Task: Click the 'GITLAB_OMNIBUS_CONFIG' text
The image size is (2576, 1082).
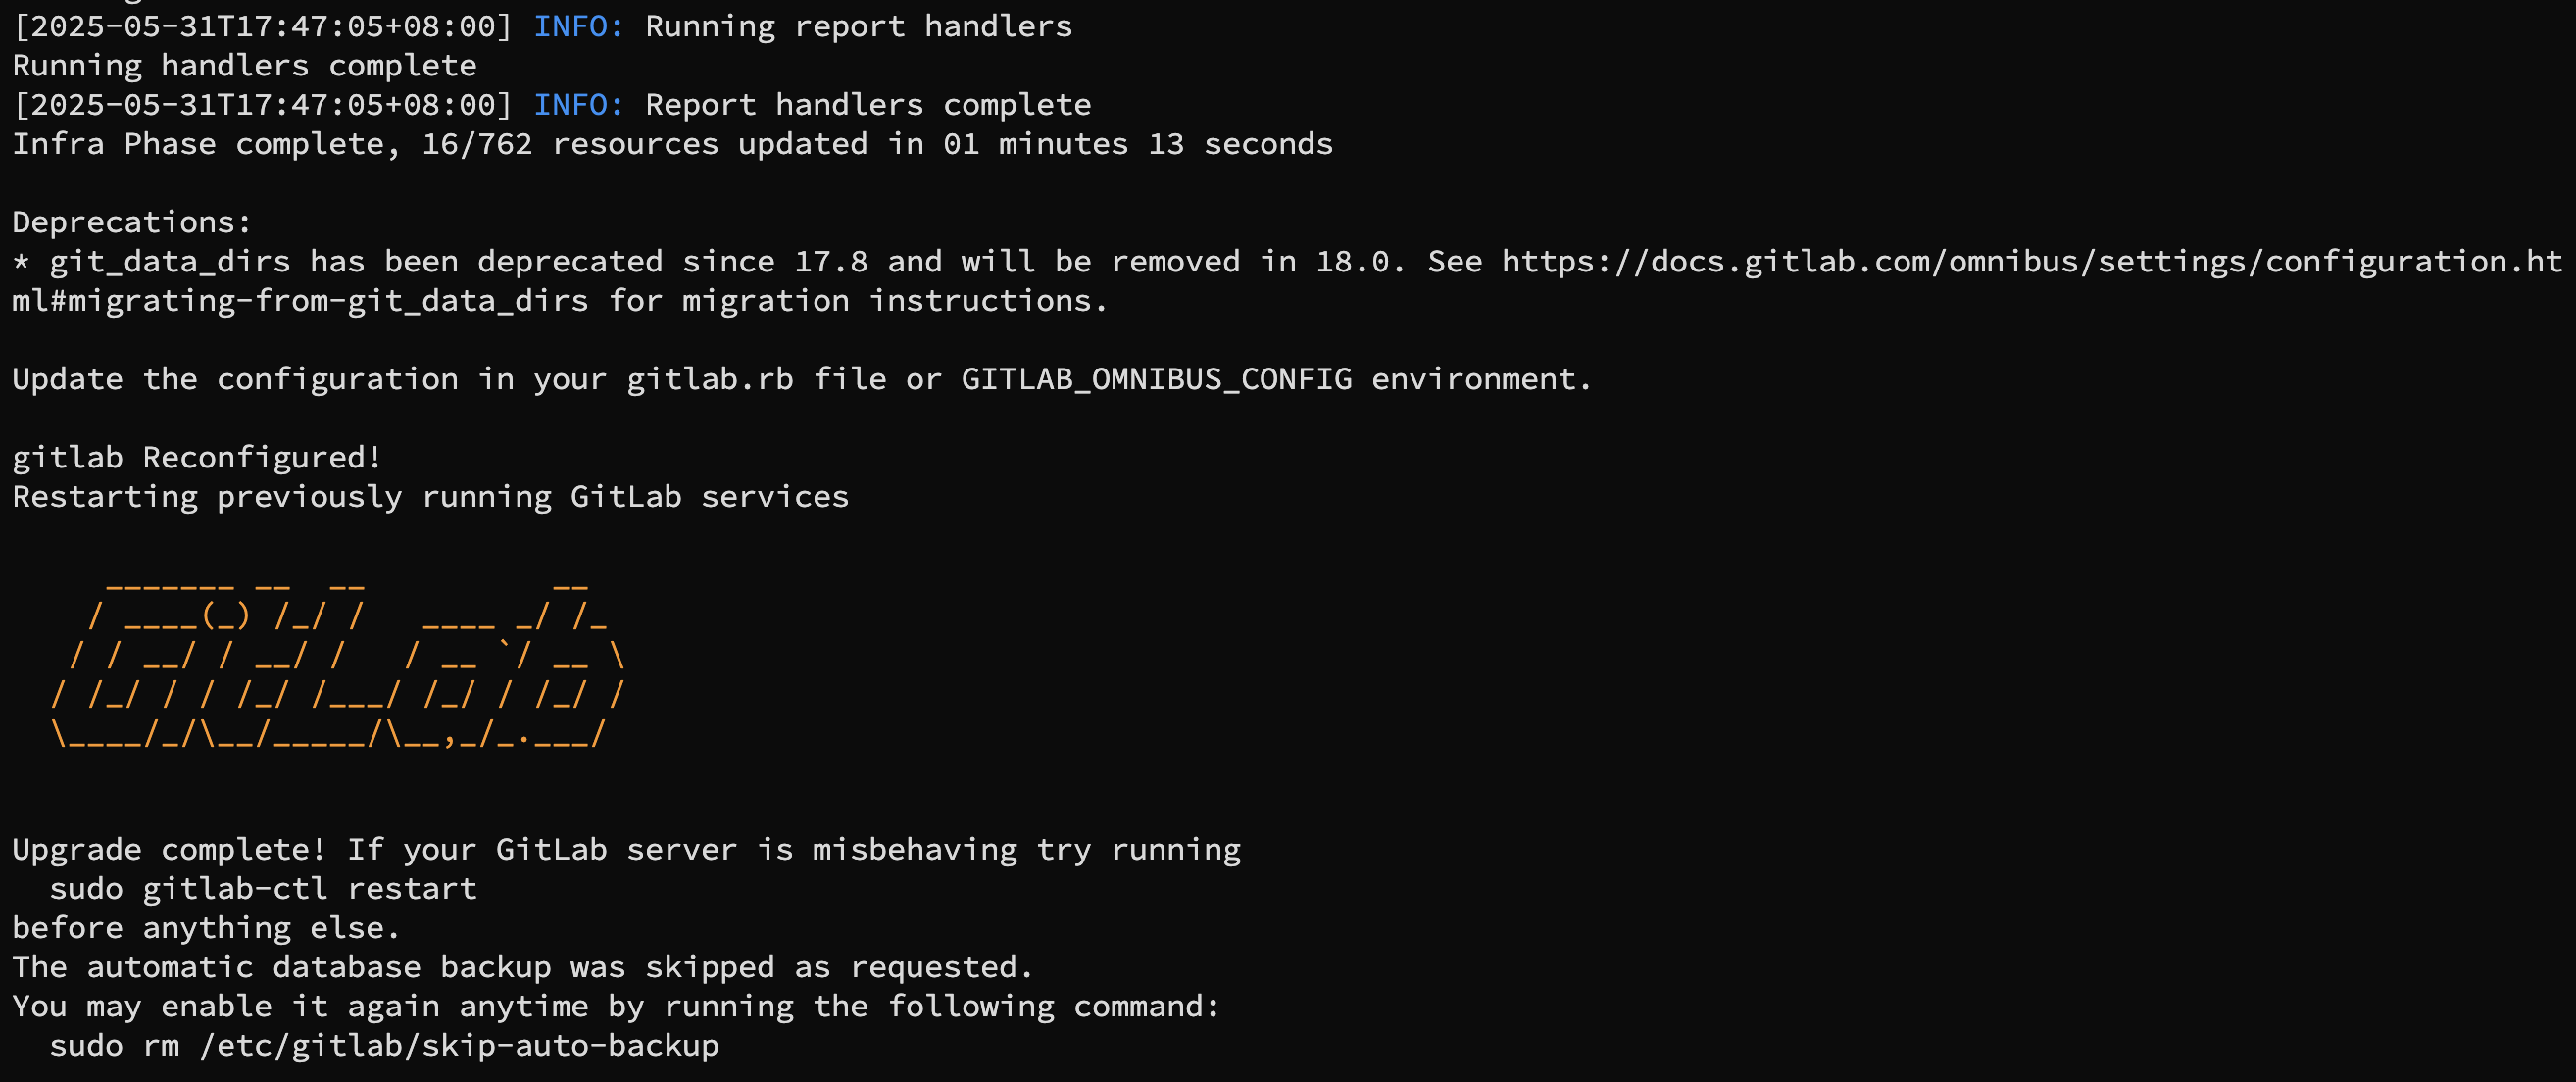Action: tap(1156, 380)
